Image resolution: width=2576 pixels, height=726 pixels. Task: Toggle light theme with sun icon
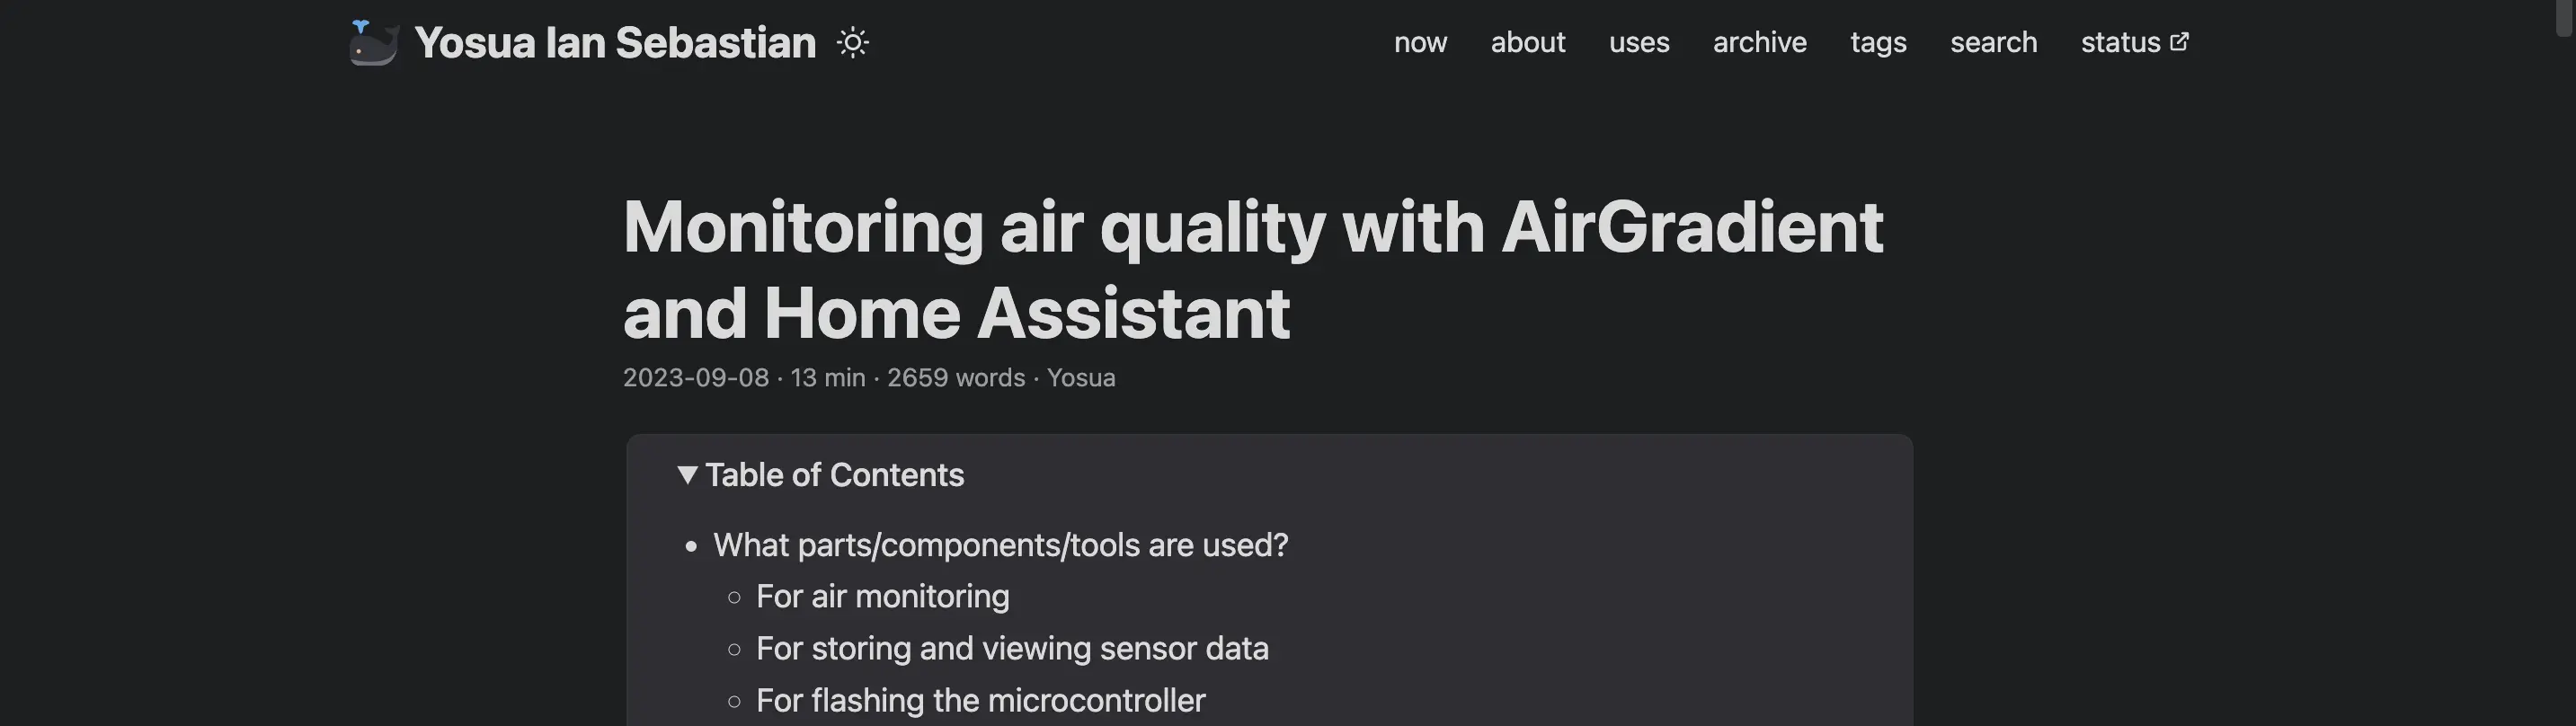point(852,43)
